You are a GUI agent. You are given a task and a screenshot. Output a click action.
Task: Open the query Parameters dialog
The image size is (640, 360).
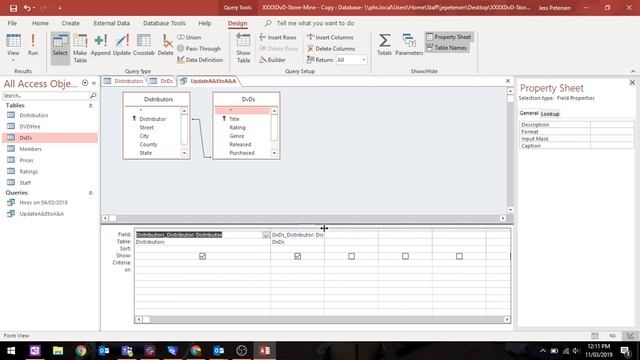coord(409,45)
